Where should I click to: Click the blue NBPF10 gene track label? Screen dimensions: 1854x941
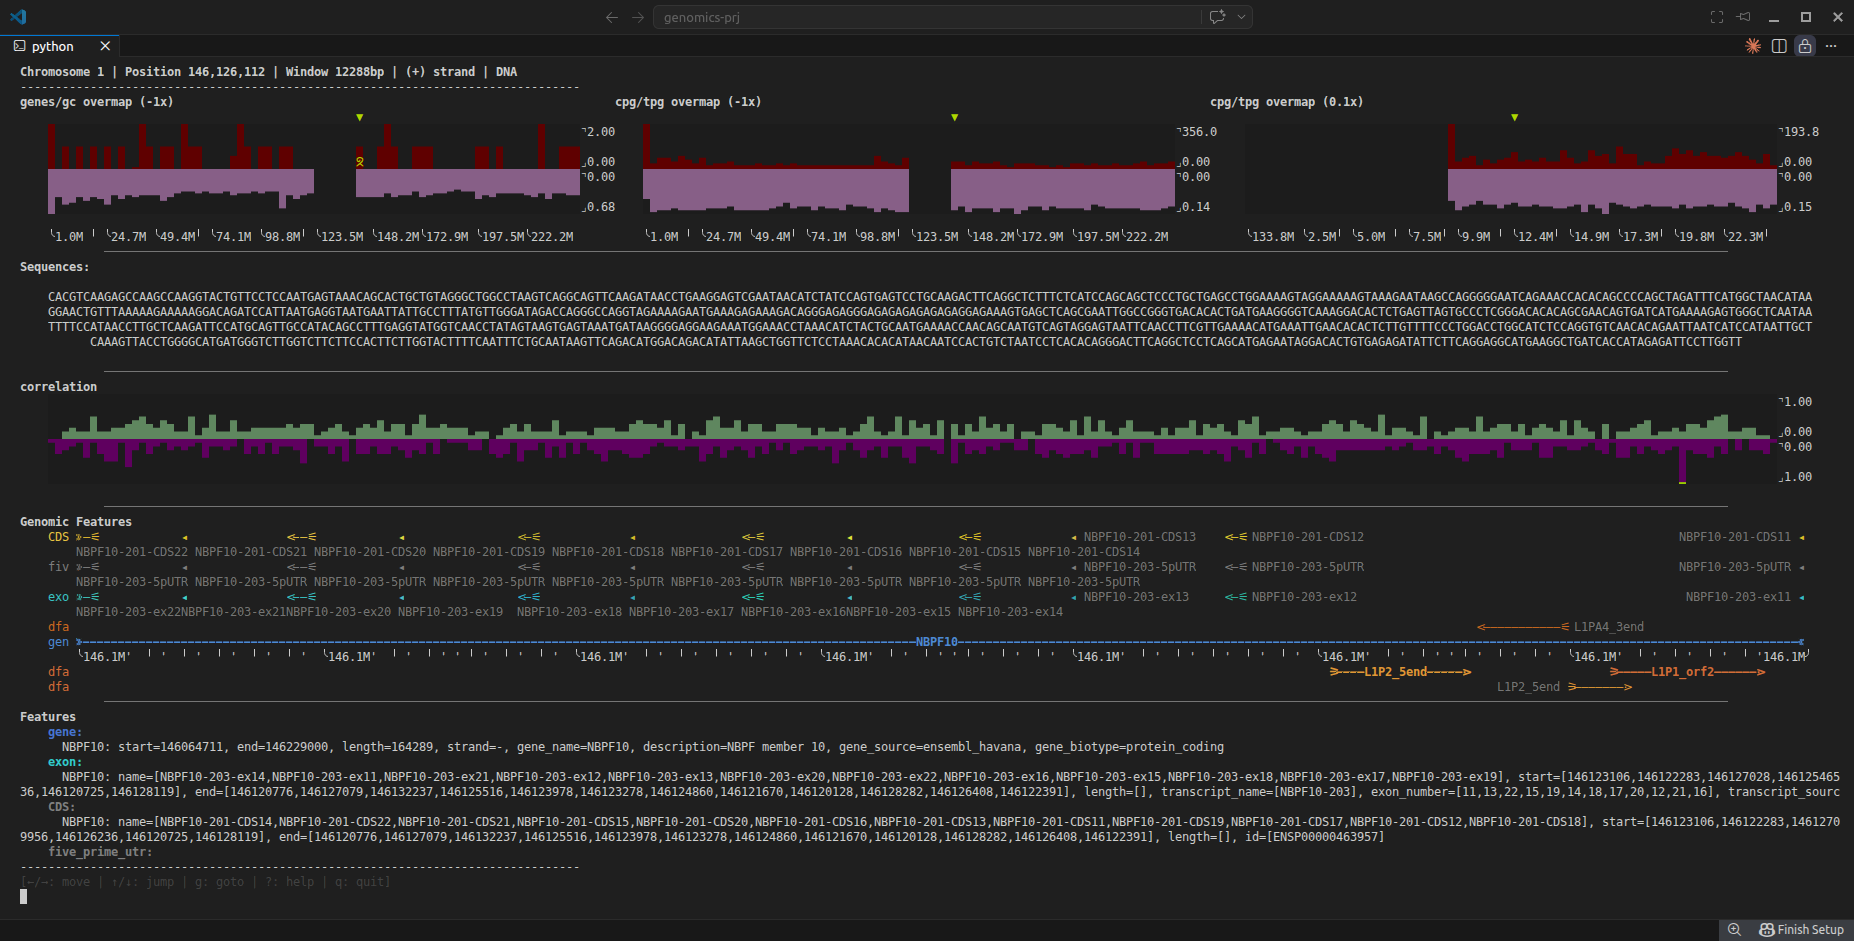point(937,642)
